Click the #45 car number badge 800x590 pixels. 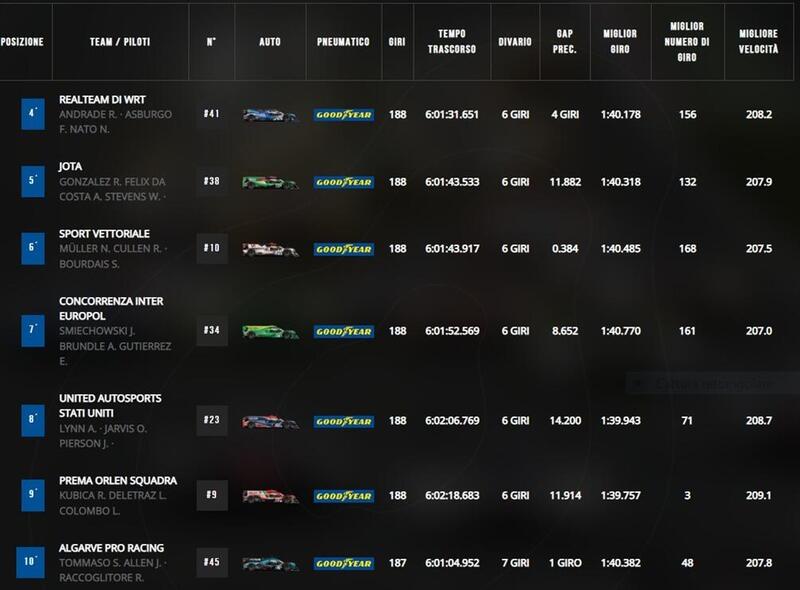tap(212, 562)
